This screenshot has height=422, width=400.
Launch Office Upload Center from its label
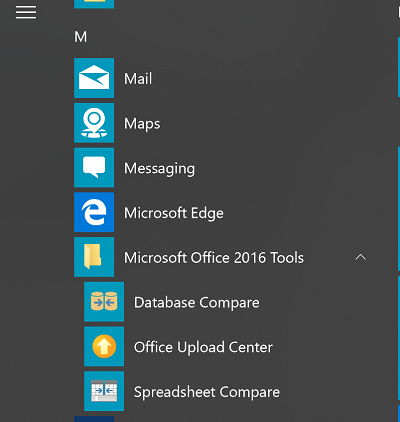coord(203,347)
